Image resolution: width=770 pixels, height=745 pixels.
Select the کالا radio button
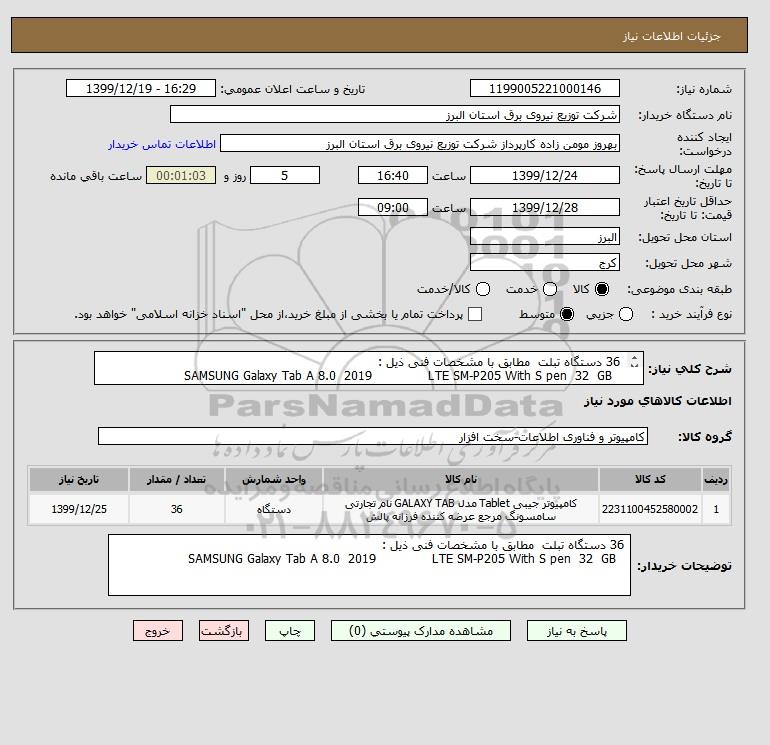(x=602, y=289)
